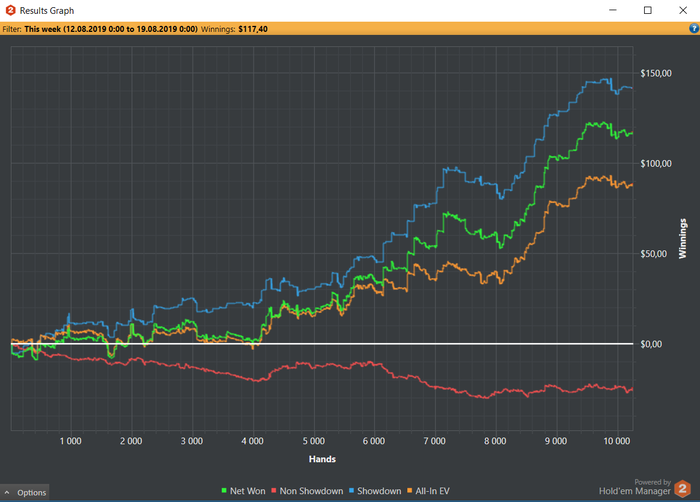The width and height of the screenshot is (700, 502).
Task: Click the green Net Won color swatch
Action: point(224,490)
